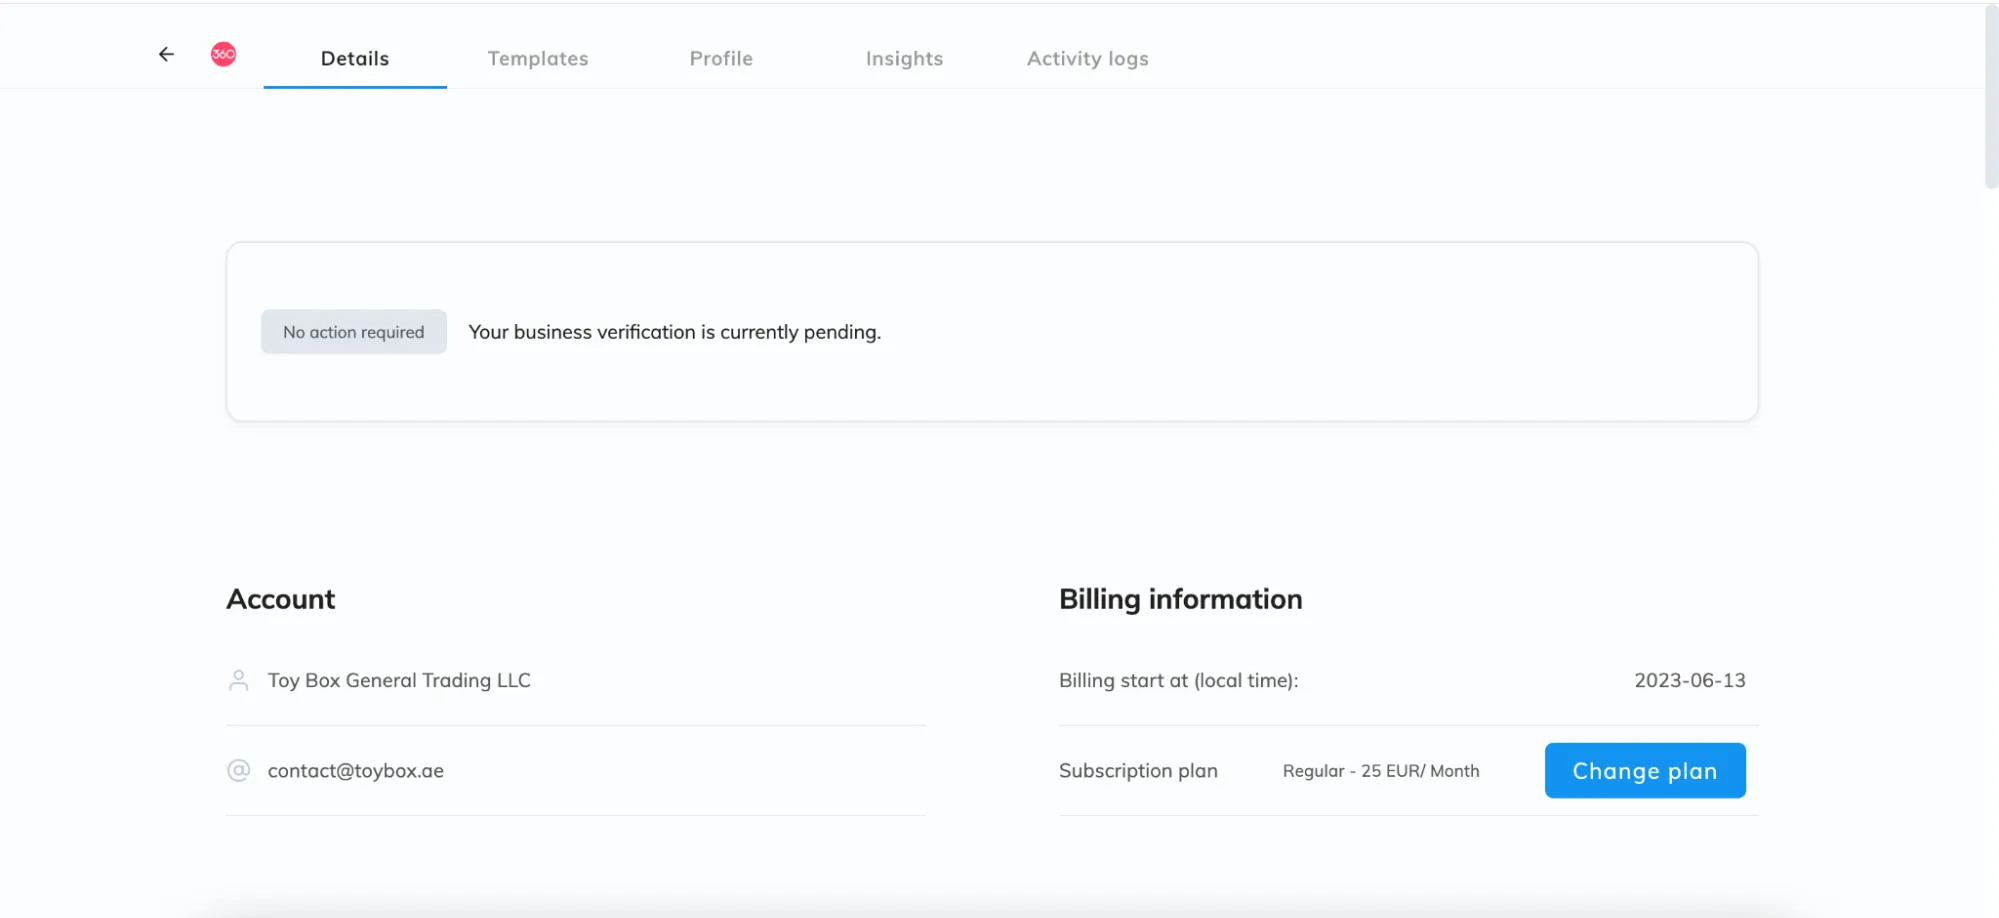Click the Billing information heading
Screen dimensions: 1999x918
pyautogui.click(x=1181, y=599)
